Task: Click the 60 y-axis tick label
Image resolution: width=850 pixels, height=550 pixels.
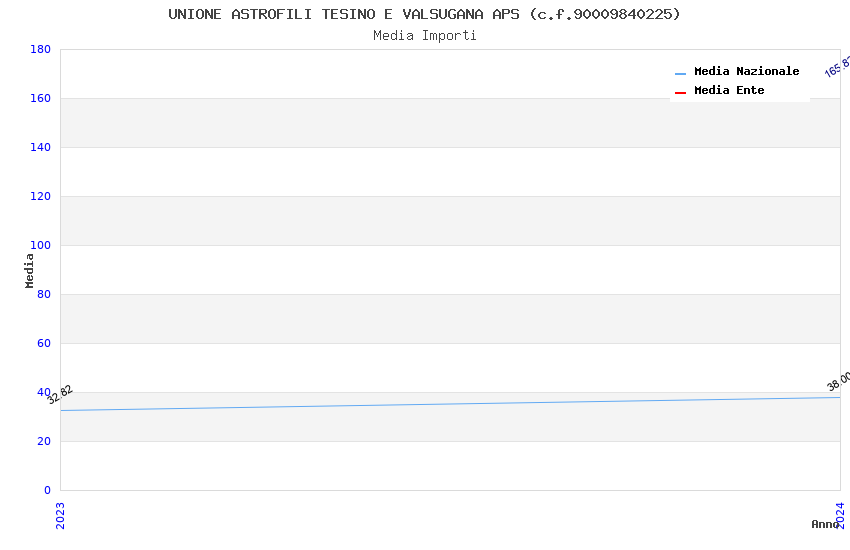Action: point(44,343)
